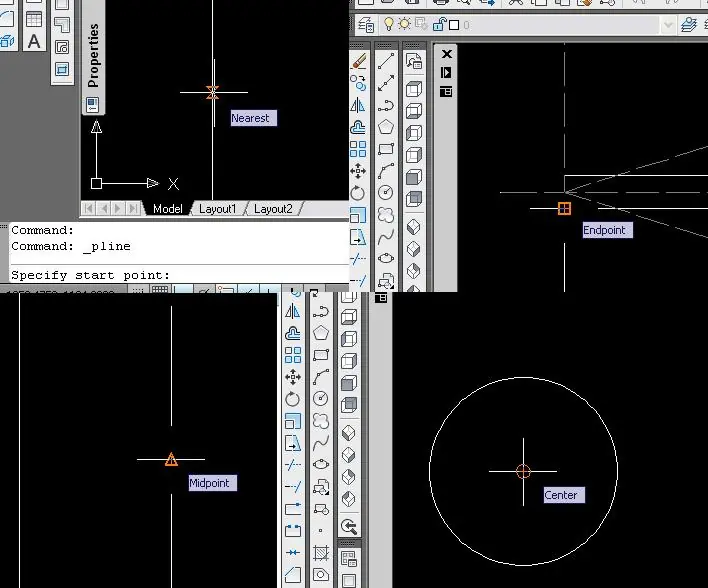This screenshot has width=708, height=588.
Task: Select the Stretch tool in the lower Modify toolbar
Action: (x=293, y=443)
